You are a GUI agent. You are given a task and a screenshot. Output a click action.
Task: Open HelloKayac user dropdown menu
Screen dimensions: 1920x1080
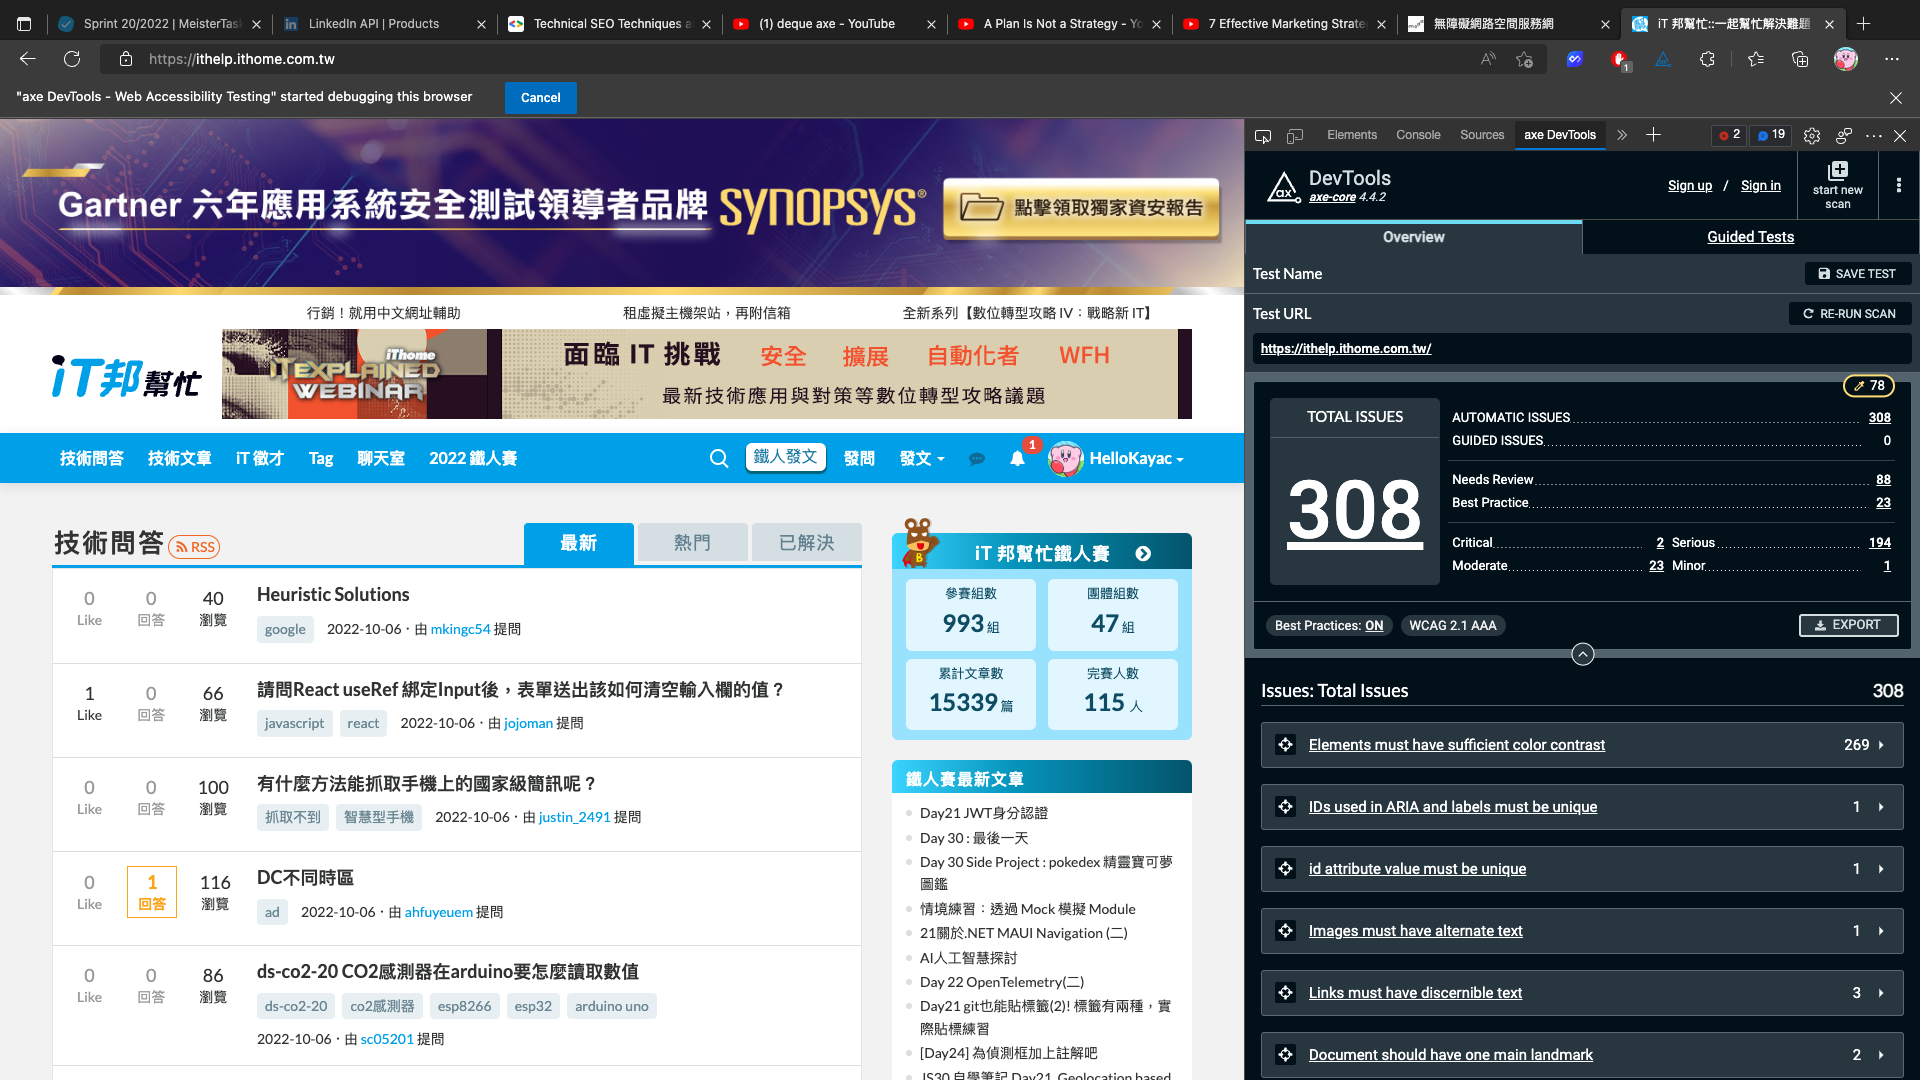[x=1135, y=458]
